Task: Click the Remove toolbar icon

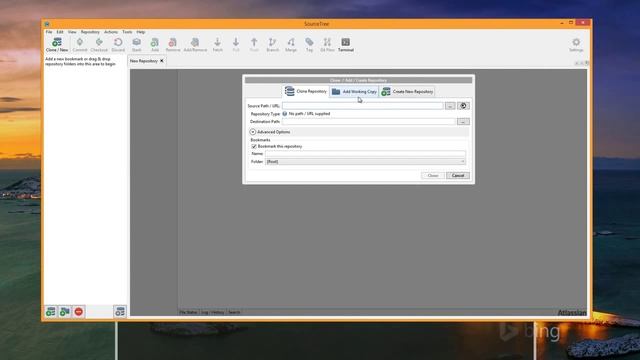Action: 173,44
